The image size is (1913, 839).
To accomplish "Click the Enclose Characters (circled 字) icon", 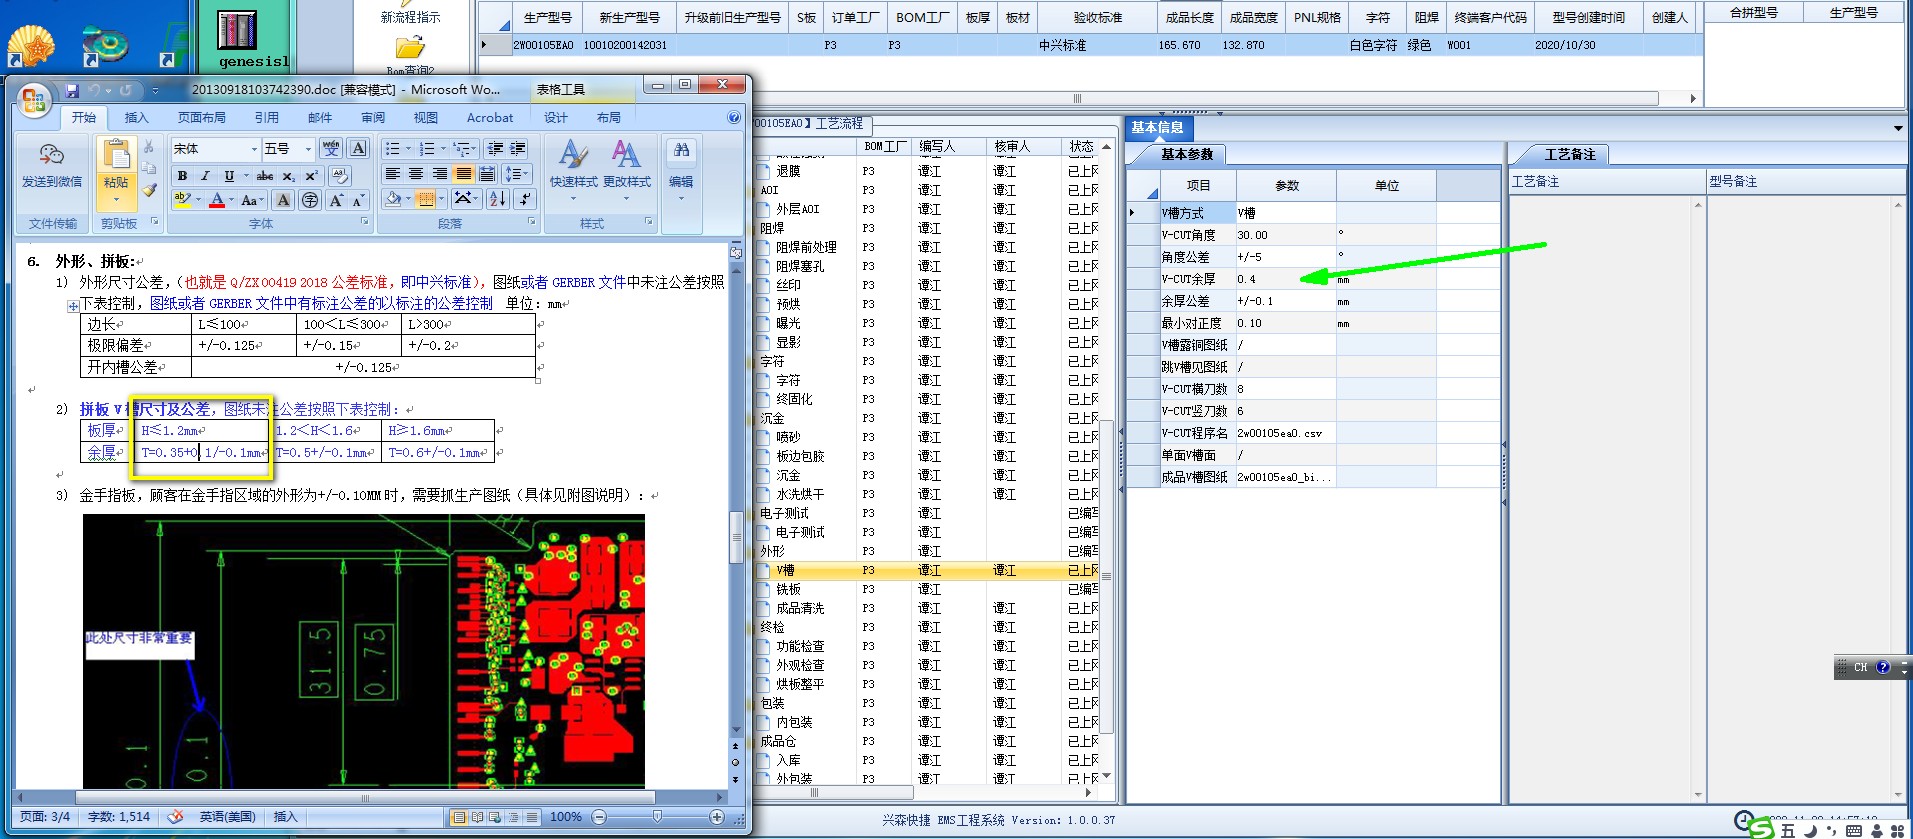I will point(310,200).
